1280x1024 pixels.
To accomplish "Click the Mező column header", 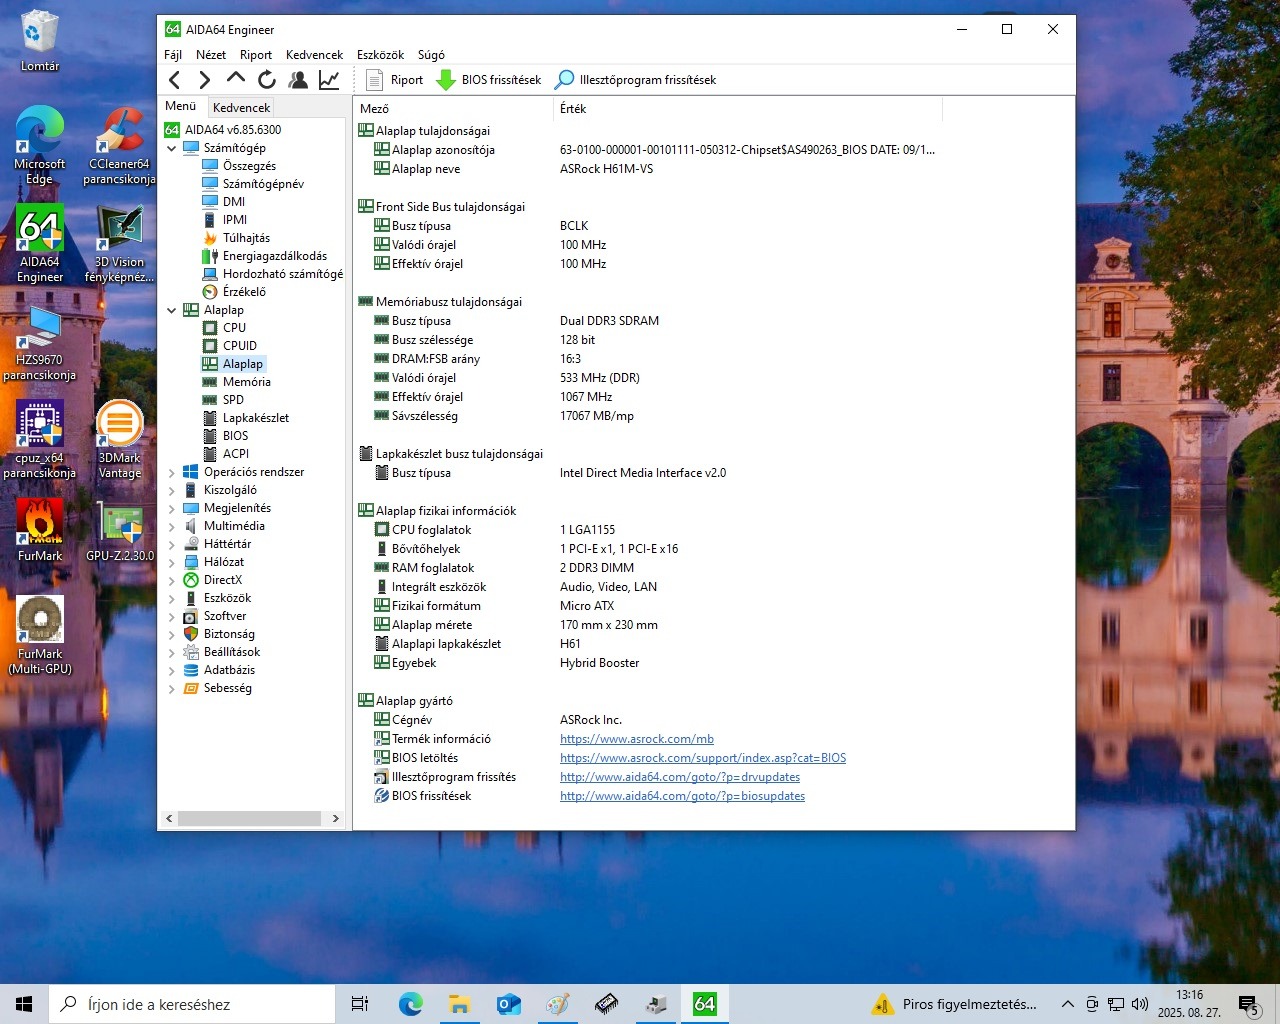I will [454, 108].
